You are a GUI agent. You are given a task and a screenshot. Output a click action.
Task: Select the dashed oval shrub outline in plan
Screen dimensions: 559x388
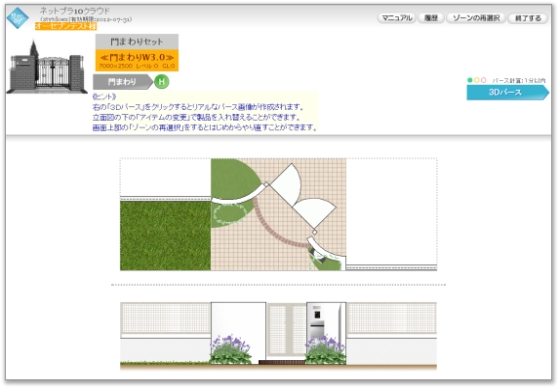230,215
